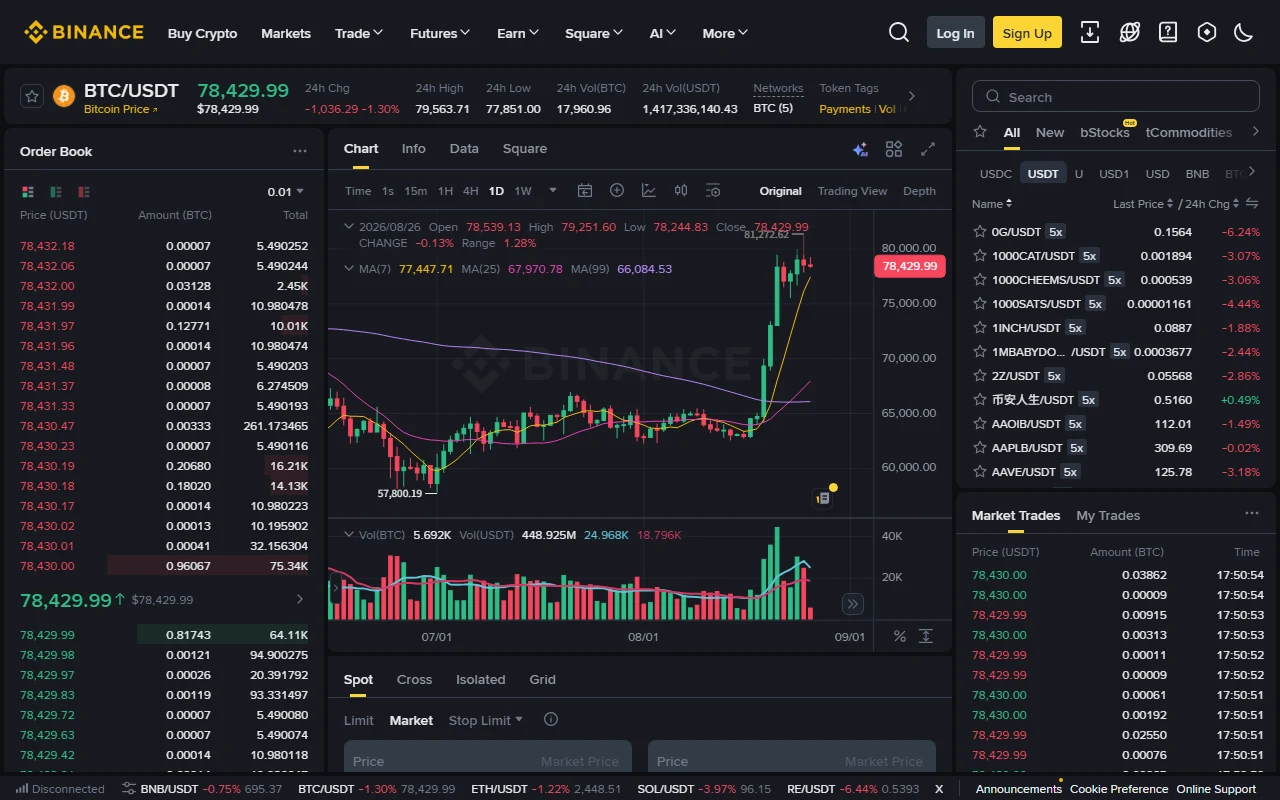Open the Order Book three-dots menu

point(300,151)
